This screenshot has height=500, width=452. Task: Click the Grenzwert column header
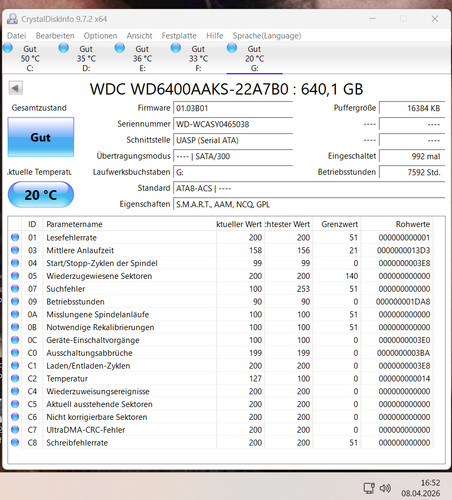(337, 224)
